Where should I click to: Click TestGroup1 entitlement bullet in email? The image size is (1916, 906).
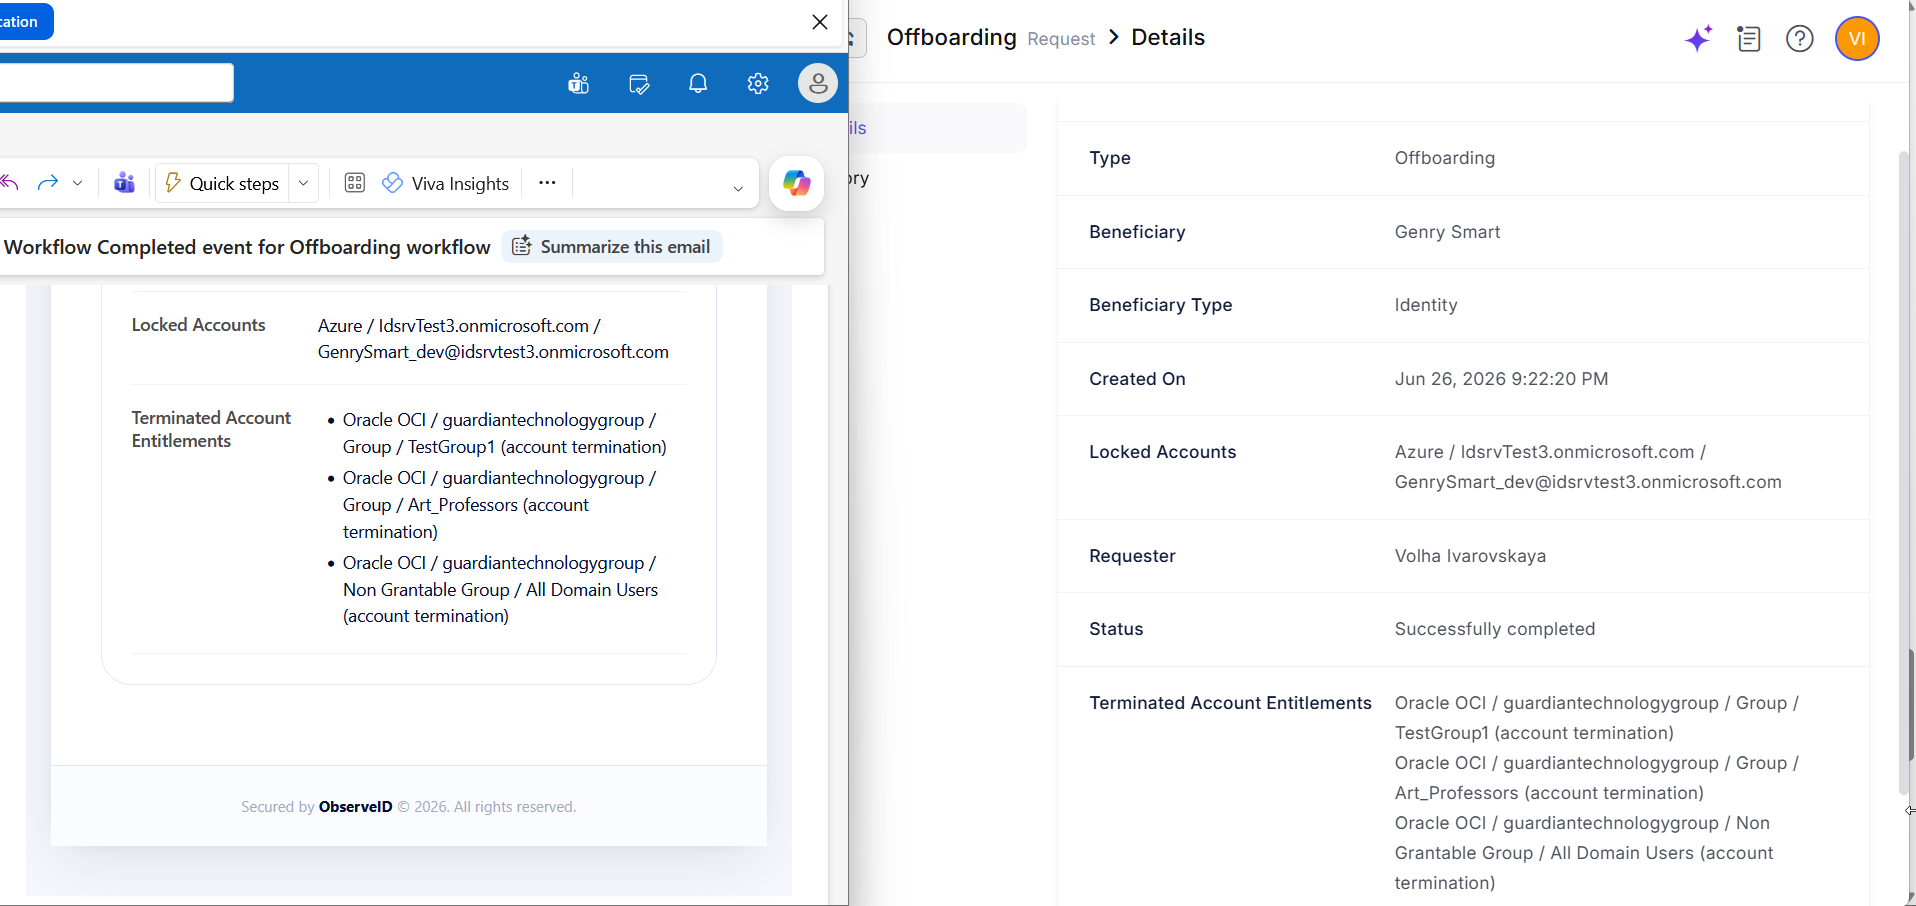coord(504,433)
